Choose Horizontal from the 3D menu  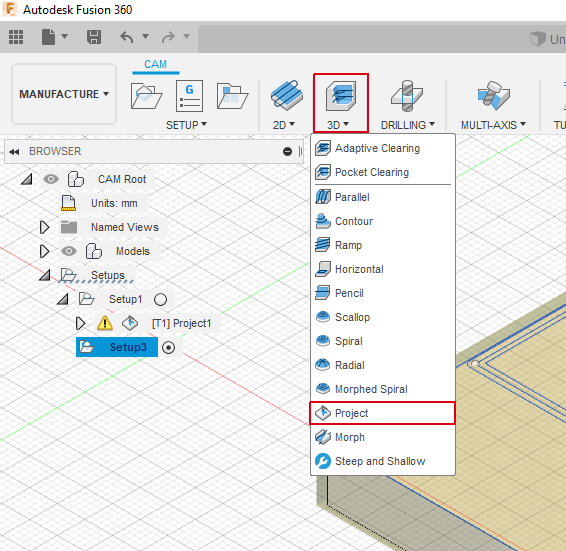(x=383, y=269)
